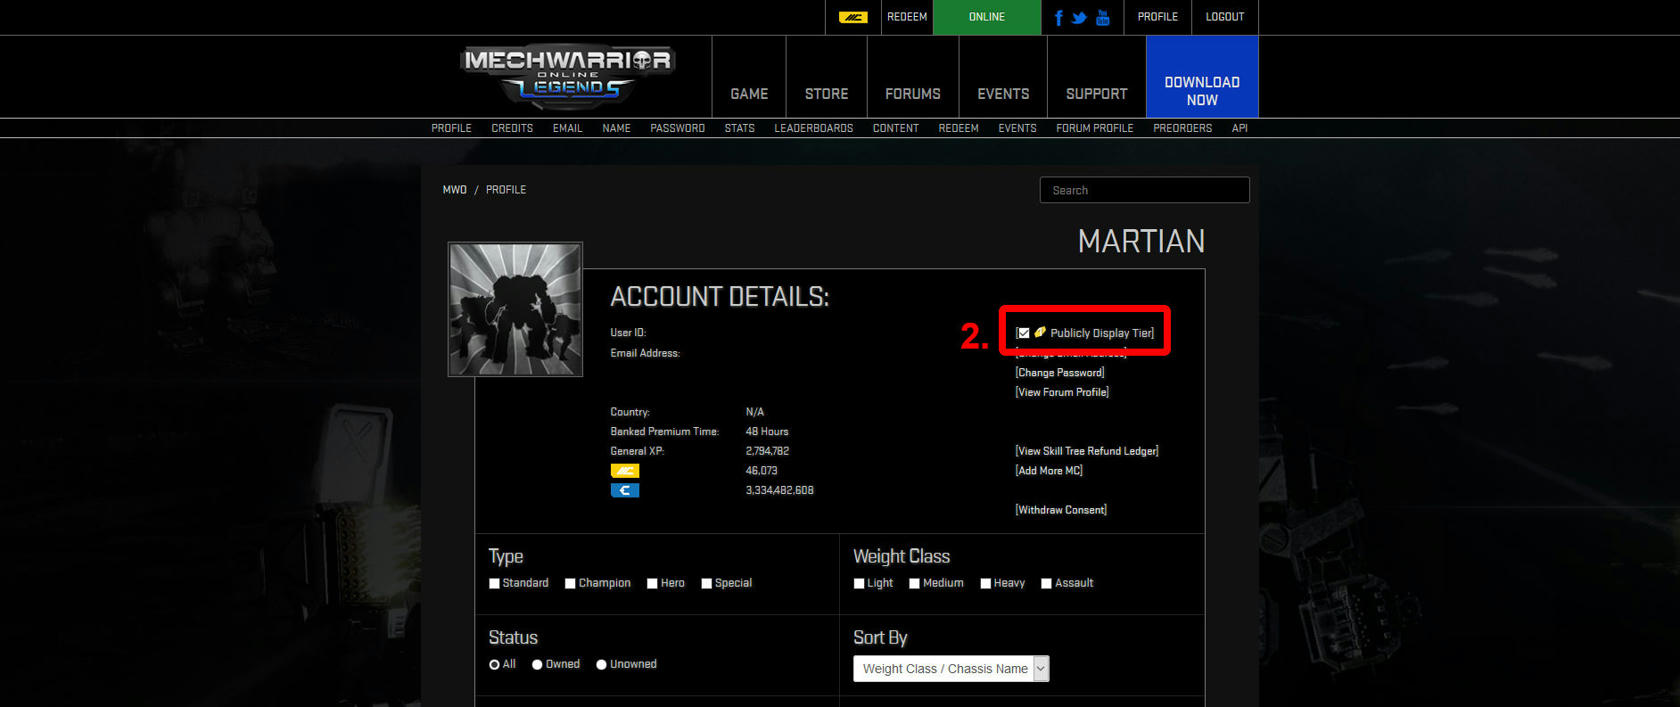Check the Standard type checkbox

494,583
